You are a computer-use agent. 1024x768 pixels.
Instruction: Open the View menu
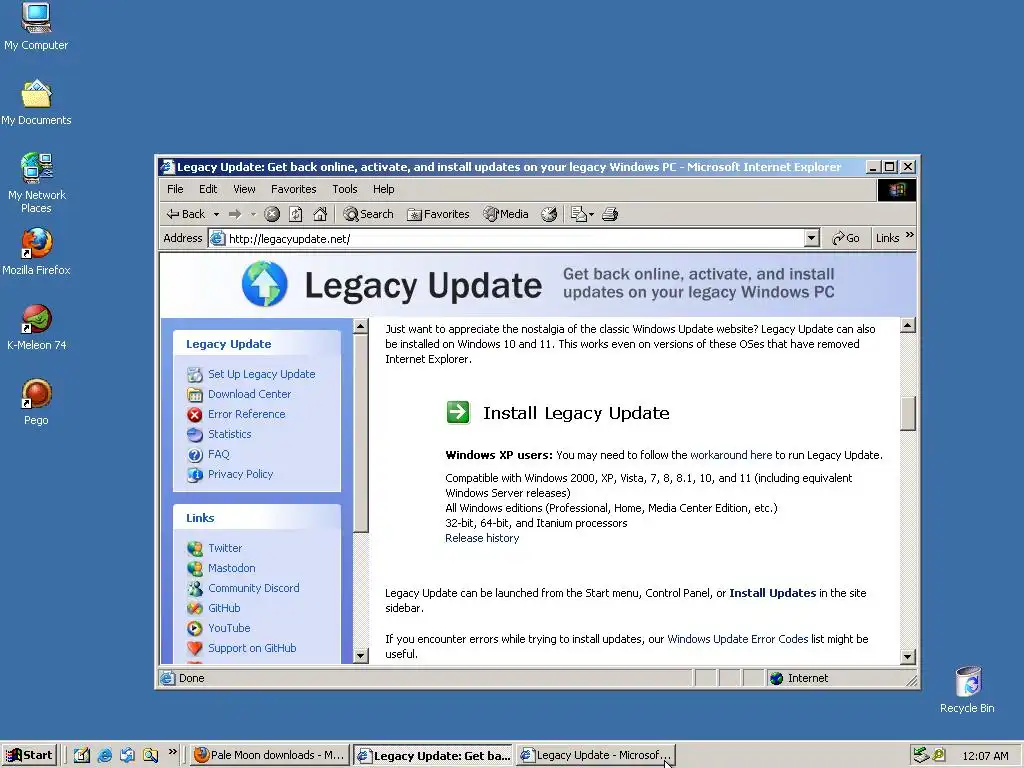pos(244,189)
